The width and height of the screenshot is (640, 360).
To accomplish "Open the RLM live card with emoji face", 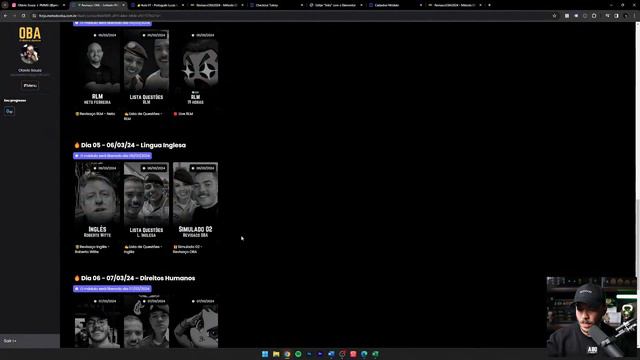I will 195,68.
